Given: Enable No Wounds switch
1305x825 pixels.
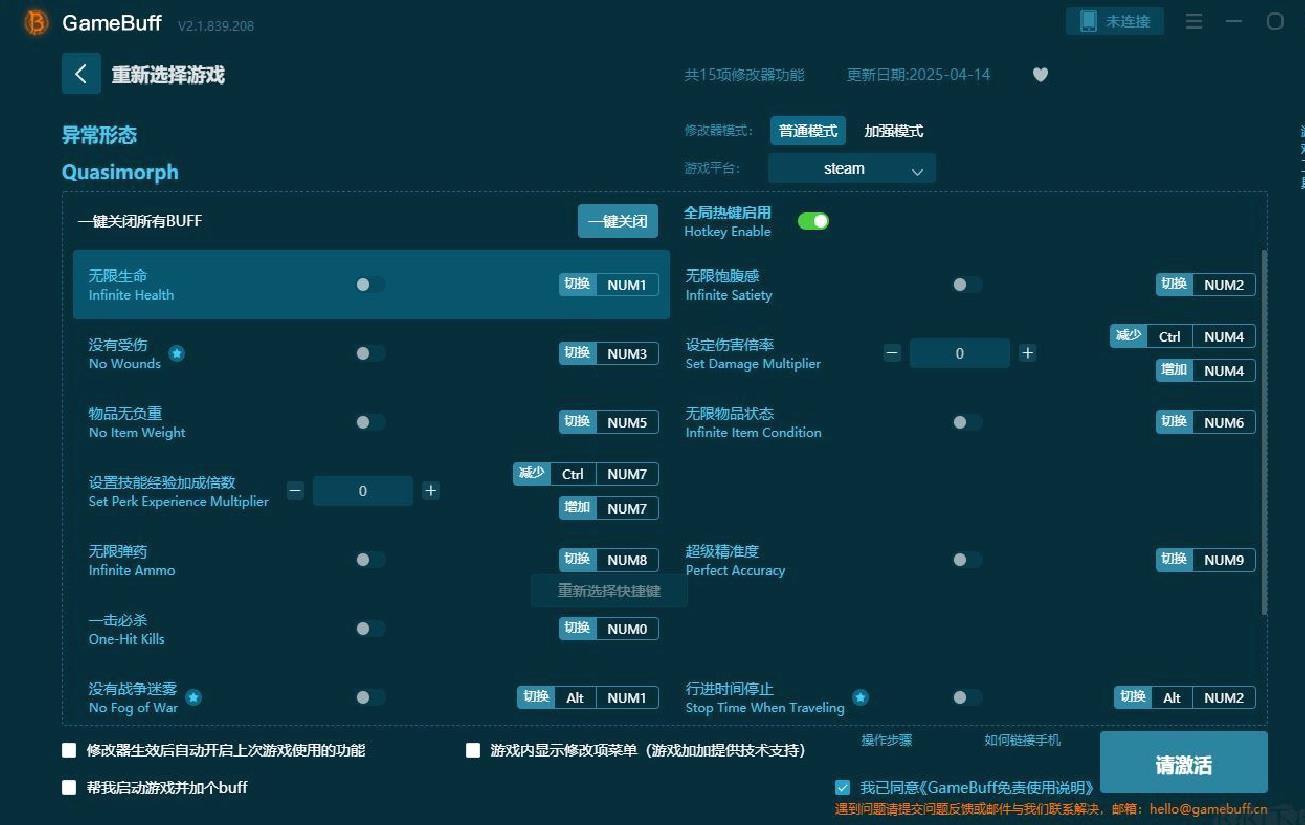Looking at the screenshot, I should (369, 353).
